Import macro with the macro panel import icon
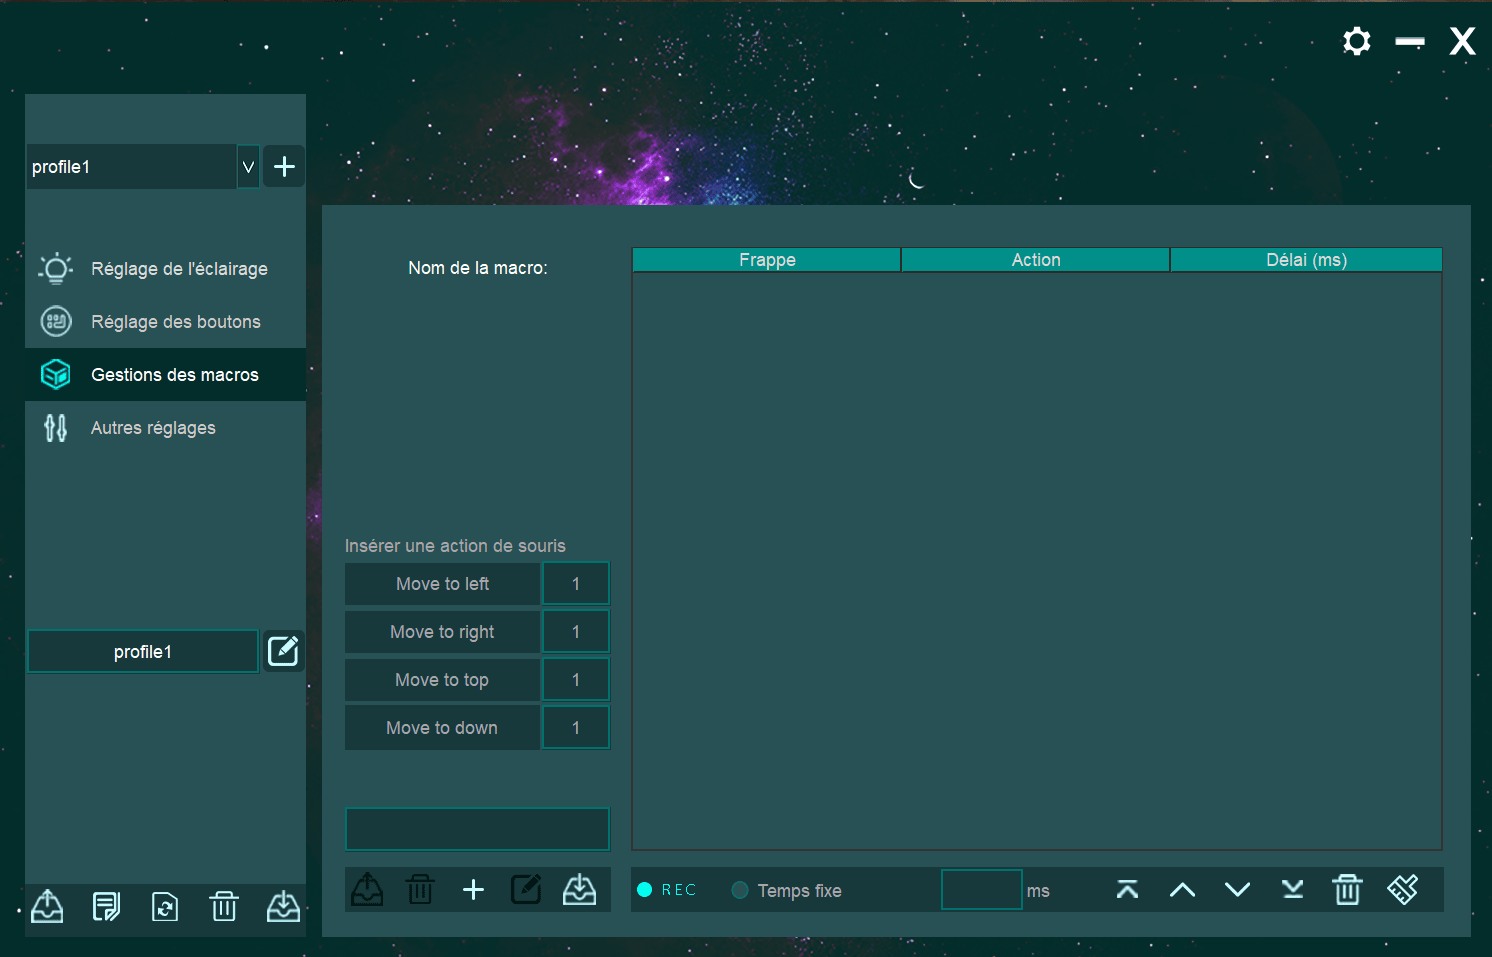This screenshot has height=957, width=1492. tap(579, 889)
